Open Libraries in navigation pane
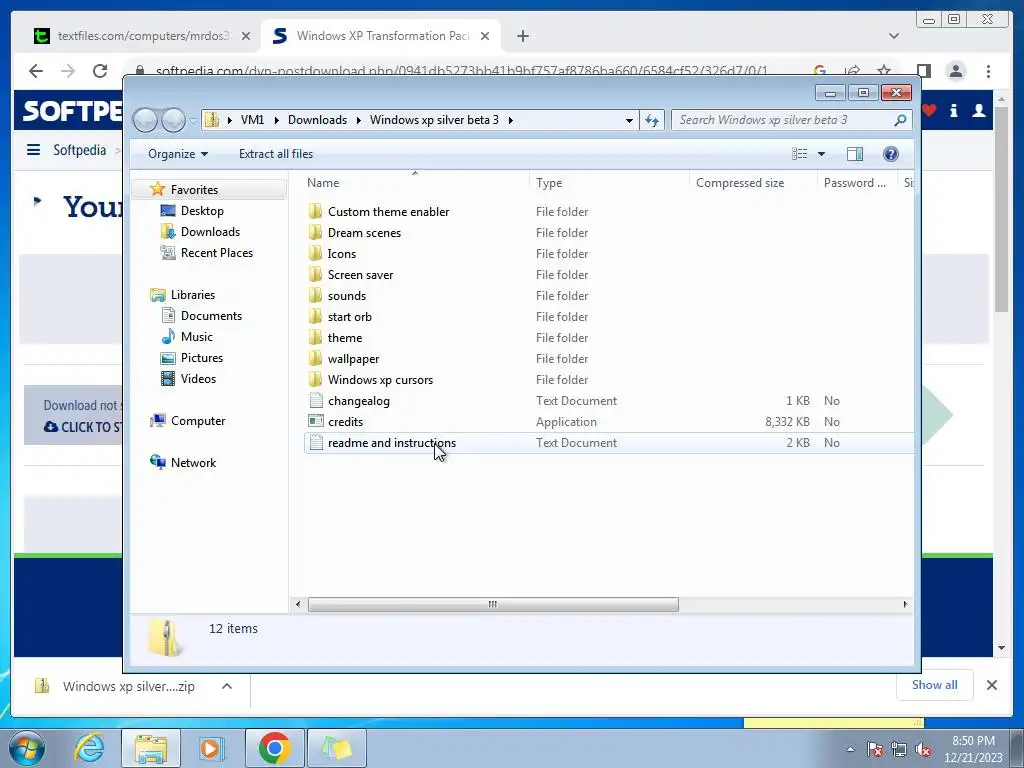 193,295
